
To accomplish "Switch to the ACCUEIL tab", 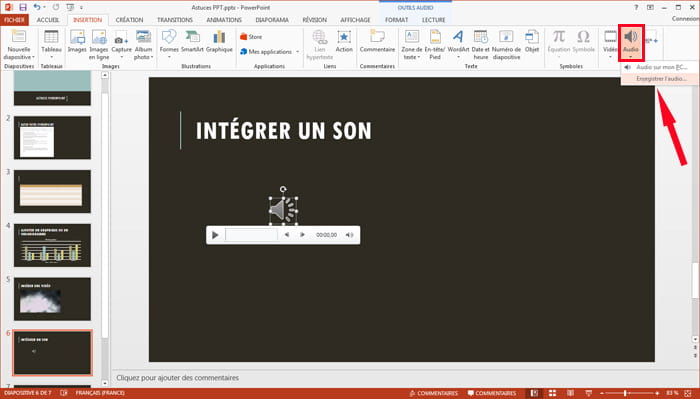I will 48,20.
